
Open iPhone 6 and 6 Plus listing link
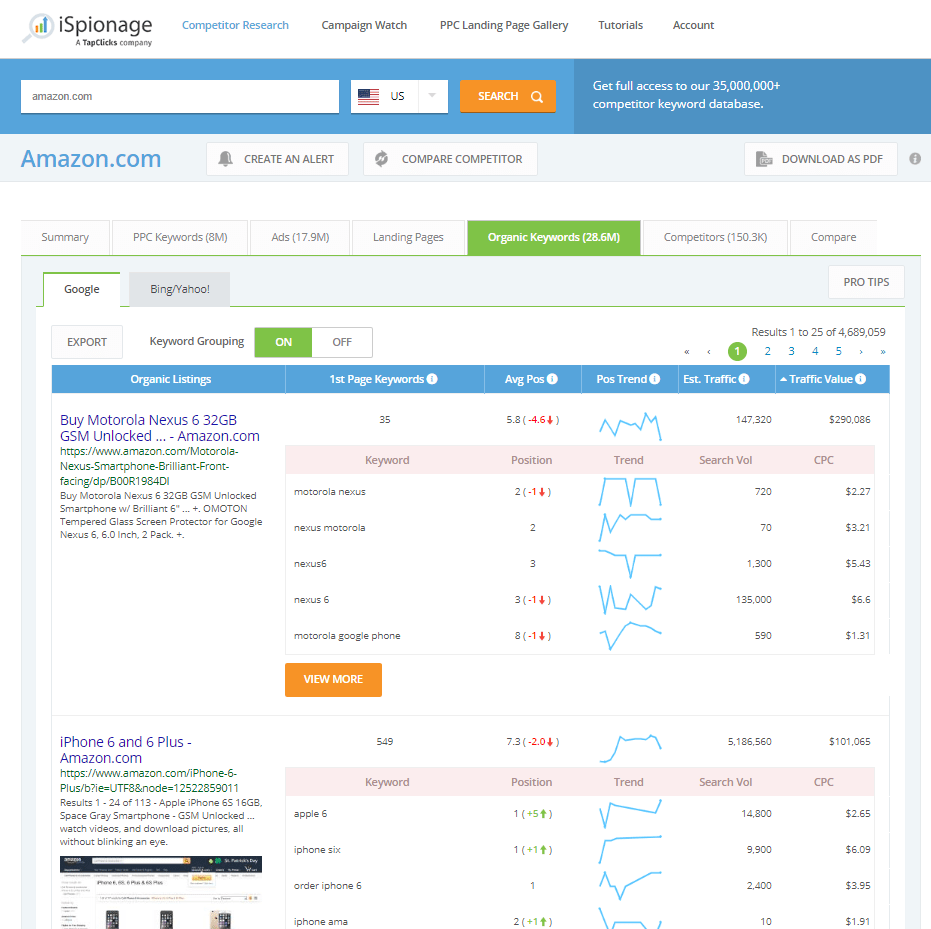click(125, 750)
